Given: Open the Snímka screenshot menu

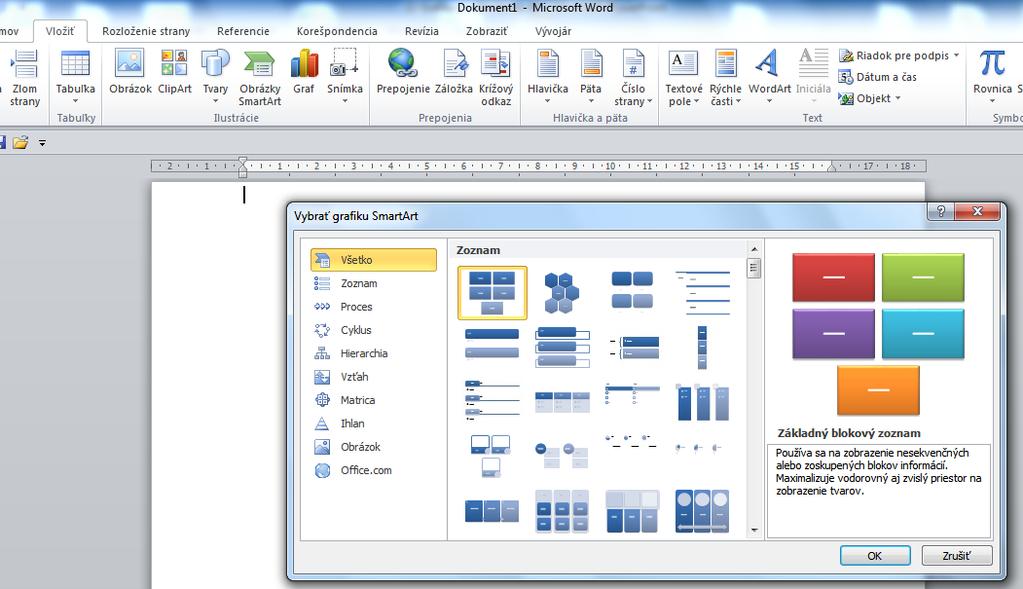Looking at the screenshot, I should pyautogui.click(x=344, y=78).
